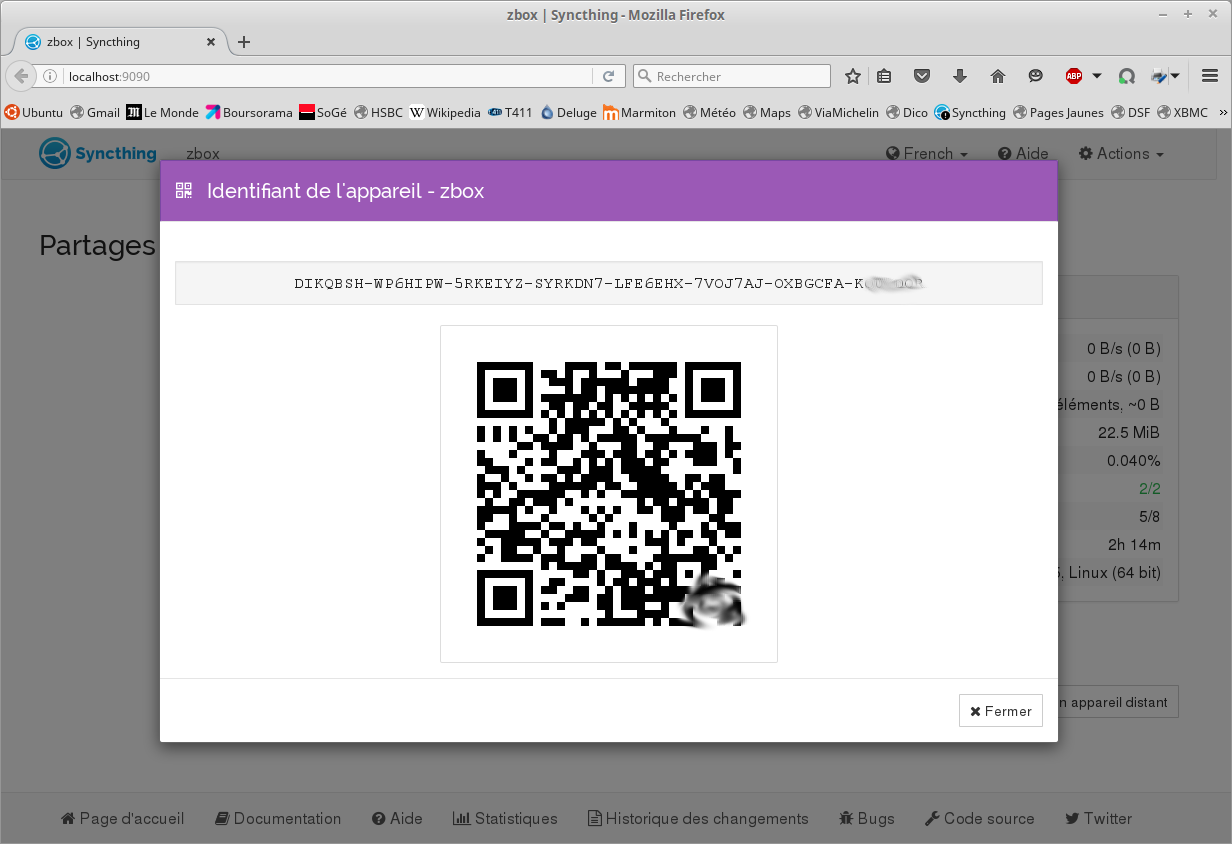Open the Deluge bookmark

pyautogui.click(x=568, y=113)
